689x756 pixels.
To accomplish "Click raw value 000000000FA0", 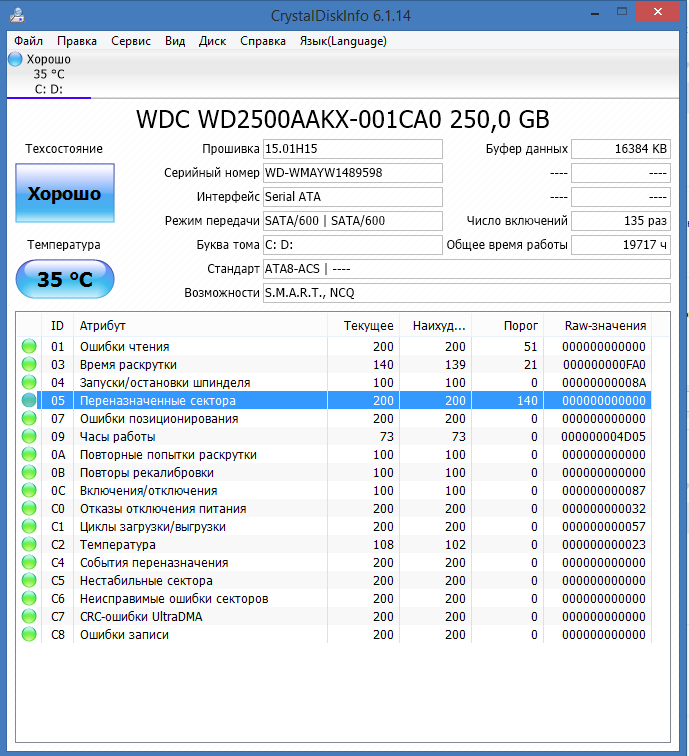I will [x=604, y=364].
